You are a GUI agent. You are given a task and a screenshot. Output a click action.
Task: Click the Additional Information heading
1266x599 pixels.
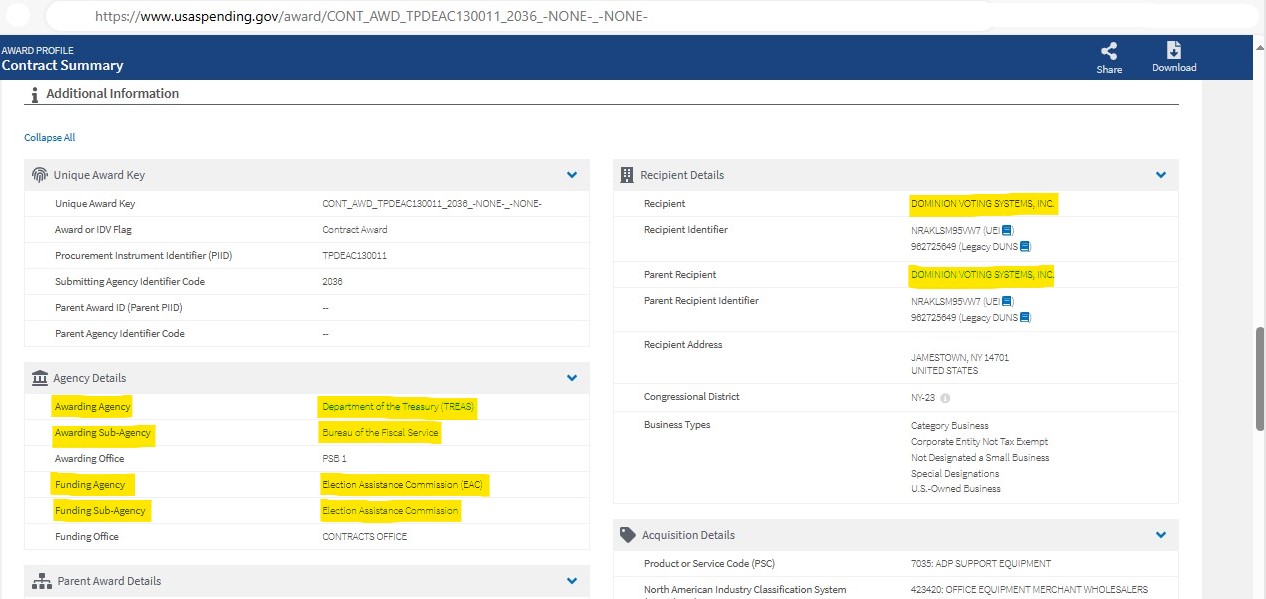pyautogui.click(x=113, y=94)
